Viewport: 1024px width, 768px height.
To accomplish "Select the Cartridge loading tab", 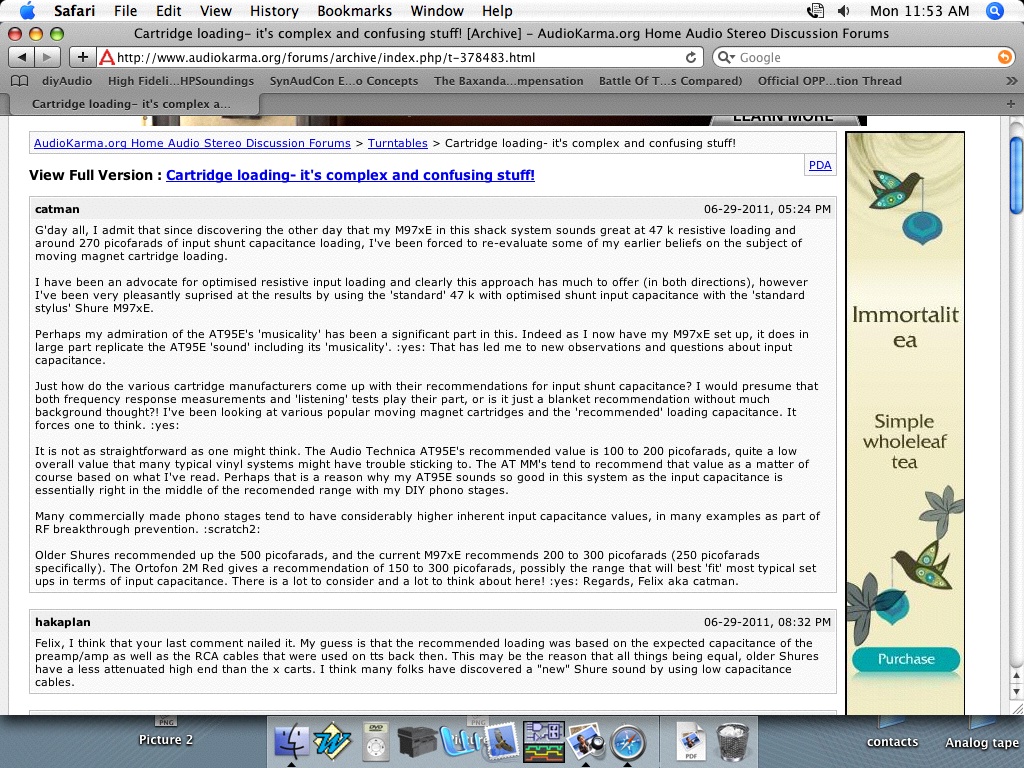I will pyautogui.click(x=131, y=104).
